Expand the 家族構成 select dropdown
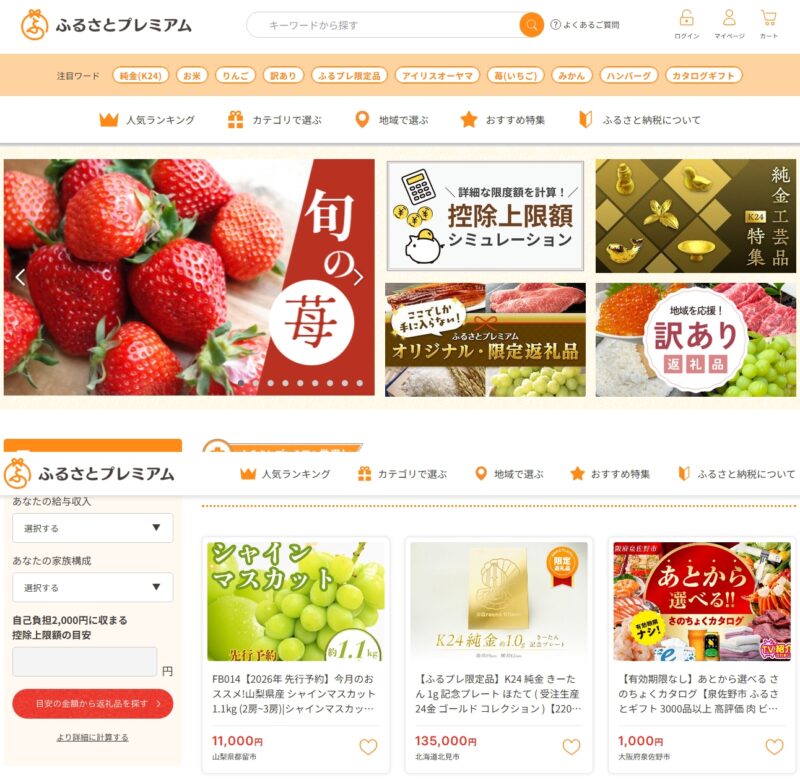This screenshot has height=783, width=800. 93,587
